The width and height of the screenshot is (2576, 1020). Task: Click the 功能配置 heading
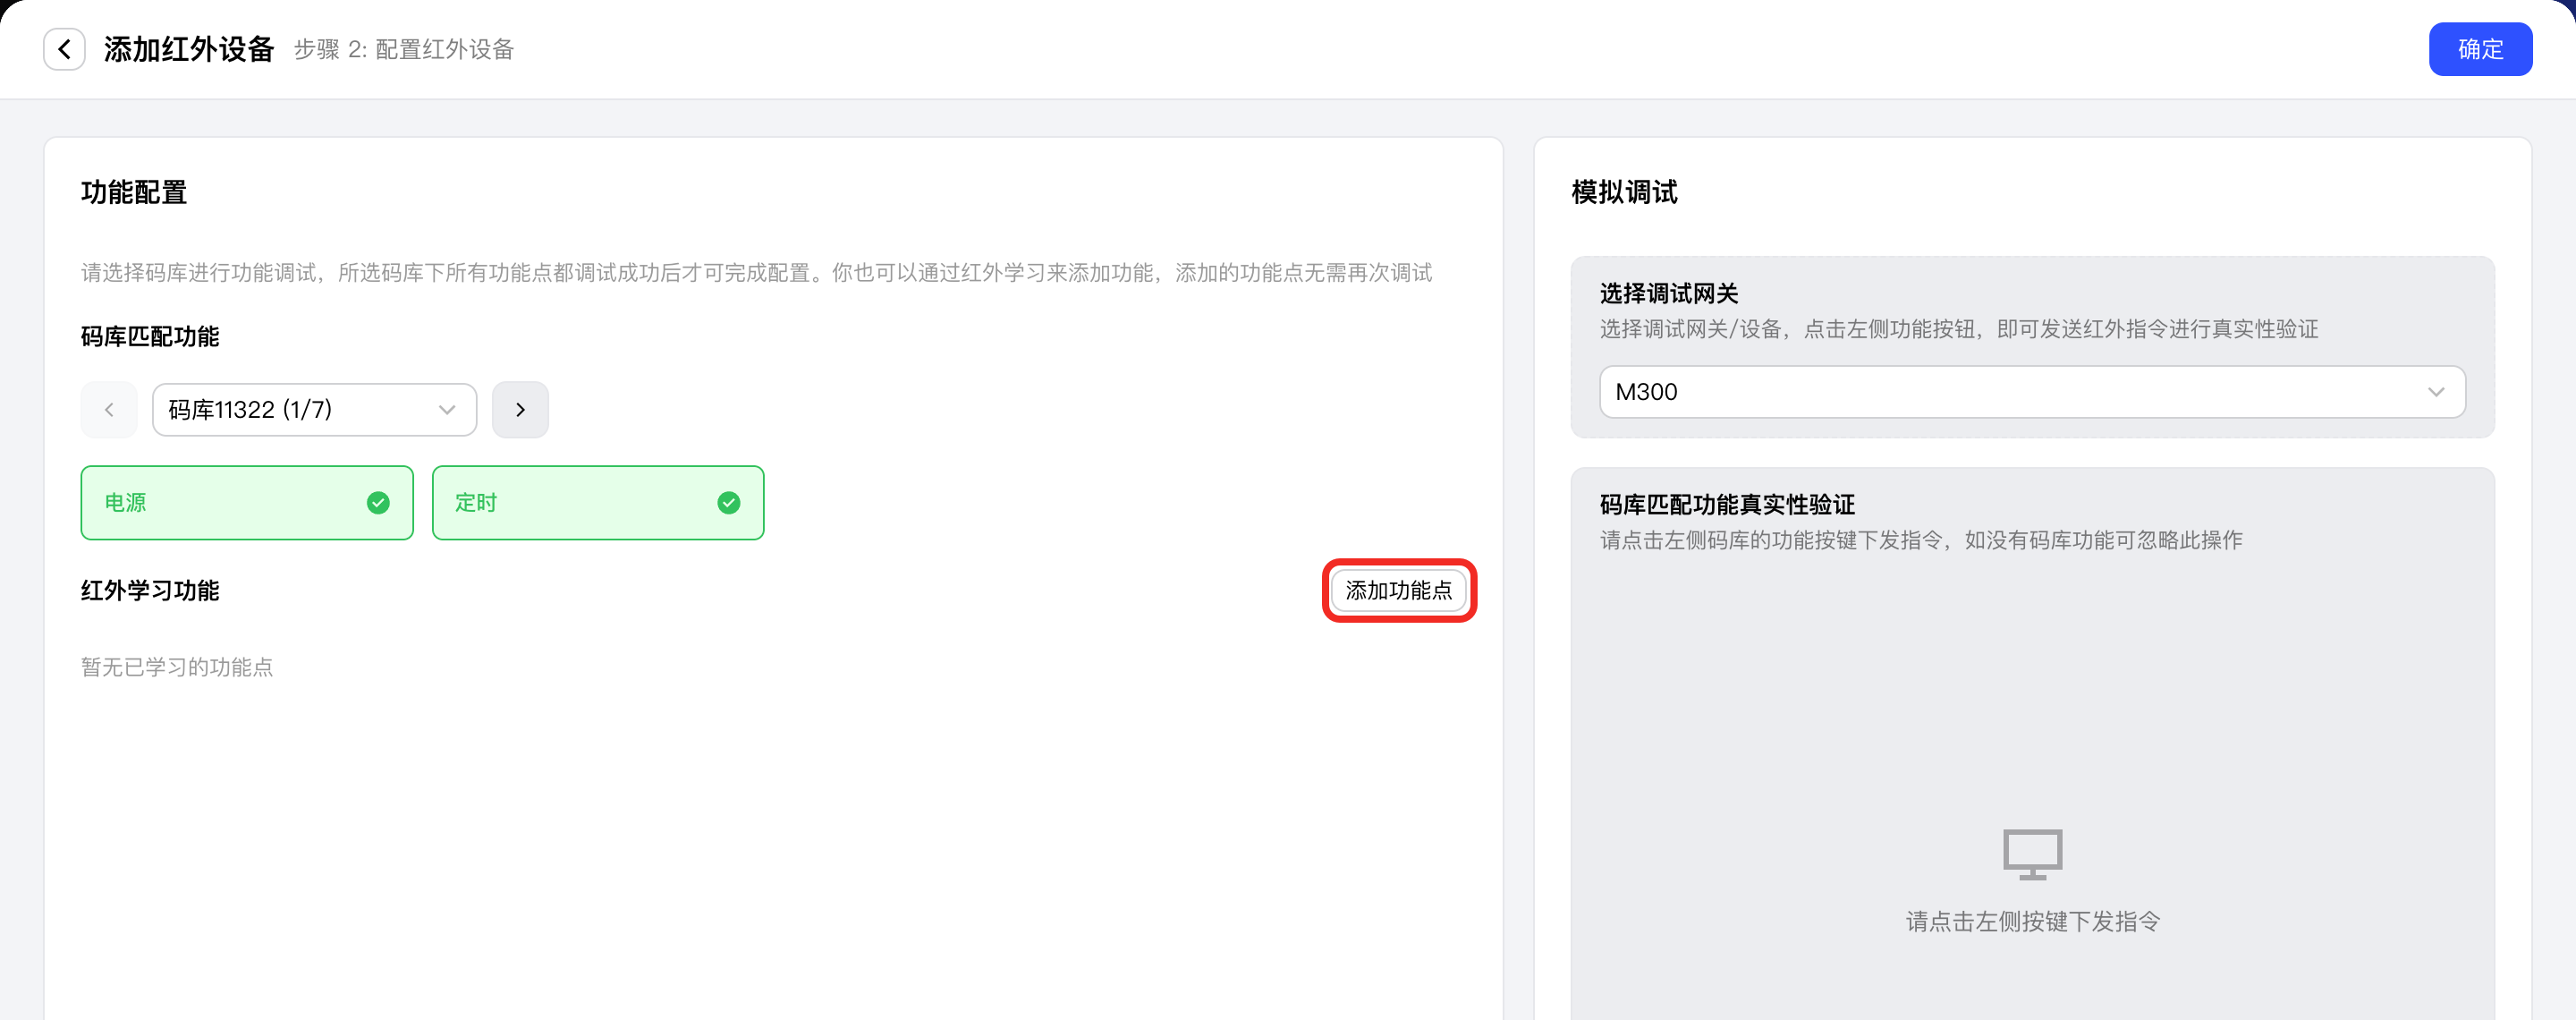[x=134, y=192]
